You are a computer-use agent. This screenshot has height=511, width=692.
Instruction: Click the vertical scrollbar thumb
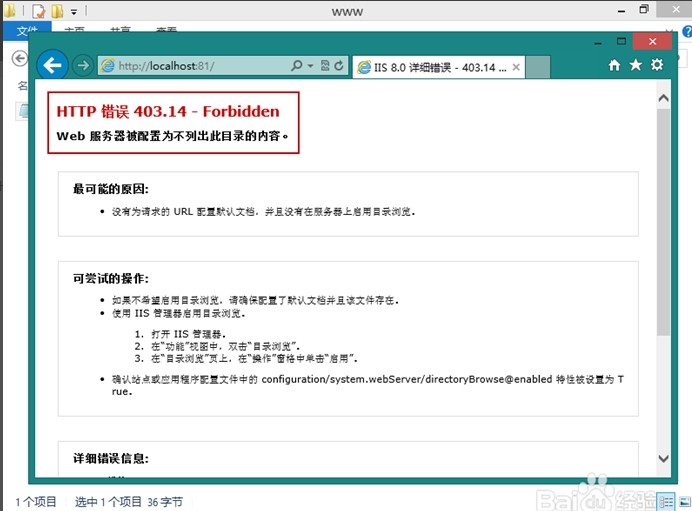[x=663, y=222]
